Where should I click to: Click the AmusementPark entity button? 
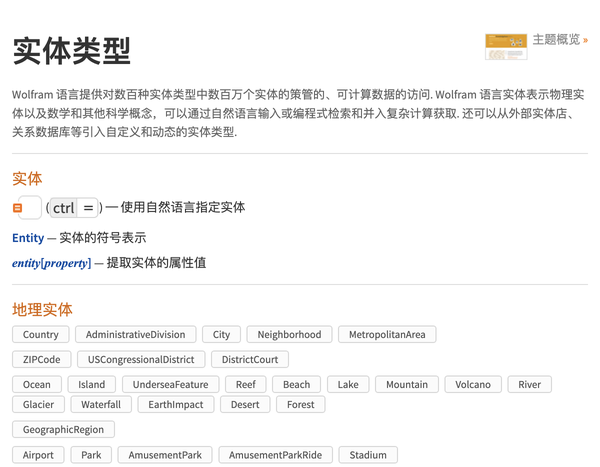165,455
